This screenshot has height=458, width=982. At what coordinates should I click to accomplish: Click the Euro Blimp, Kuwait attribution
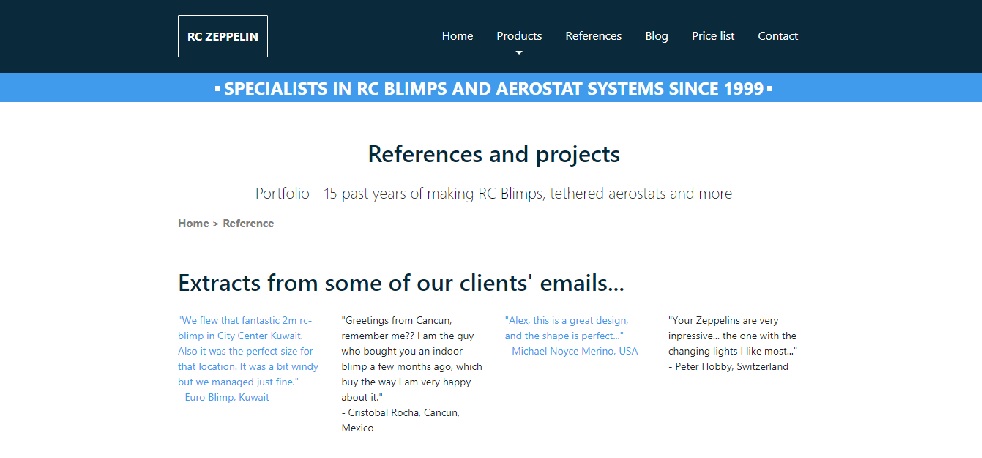pyautogui.click(x=227, y=397)
